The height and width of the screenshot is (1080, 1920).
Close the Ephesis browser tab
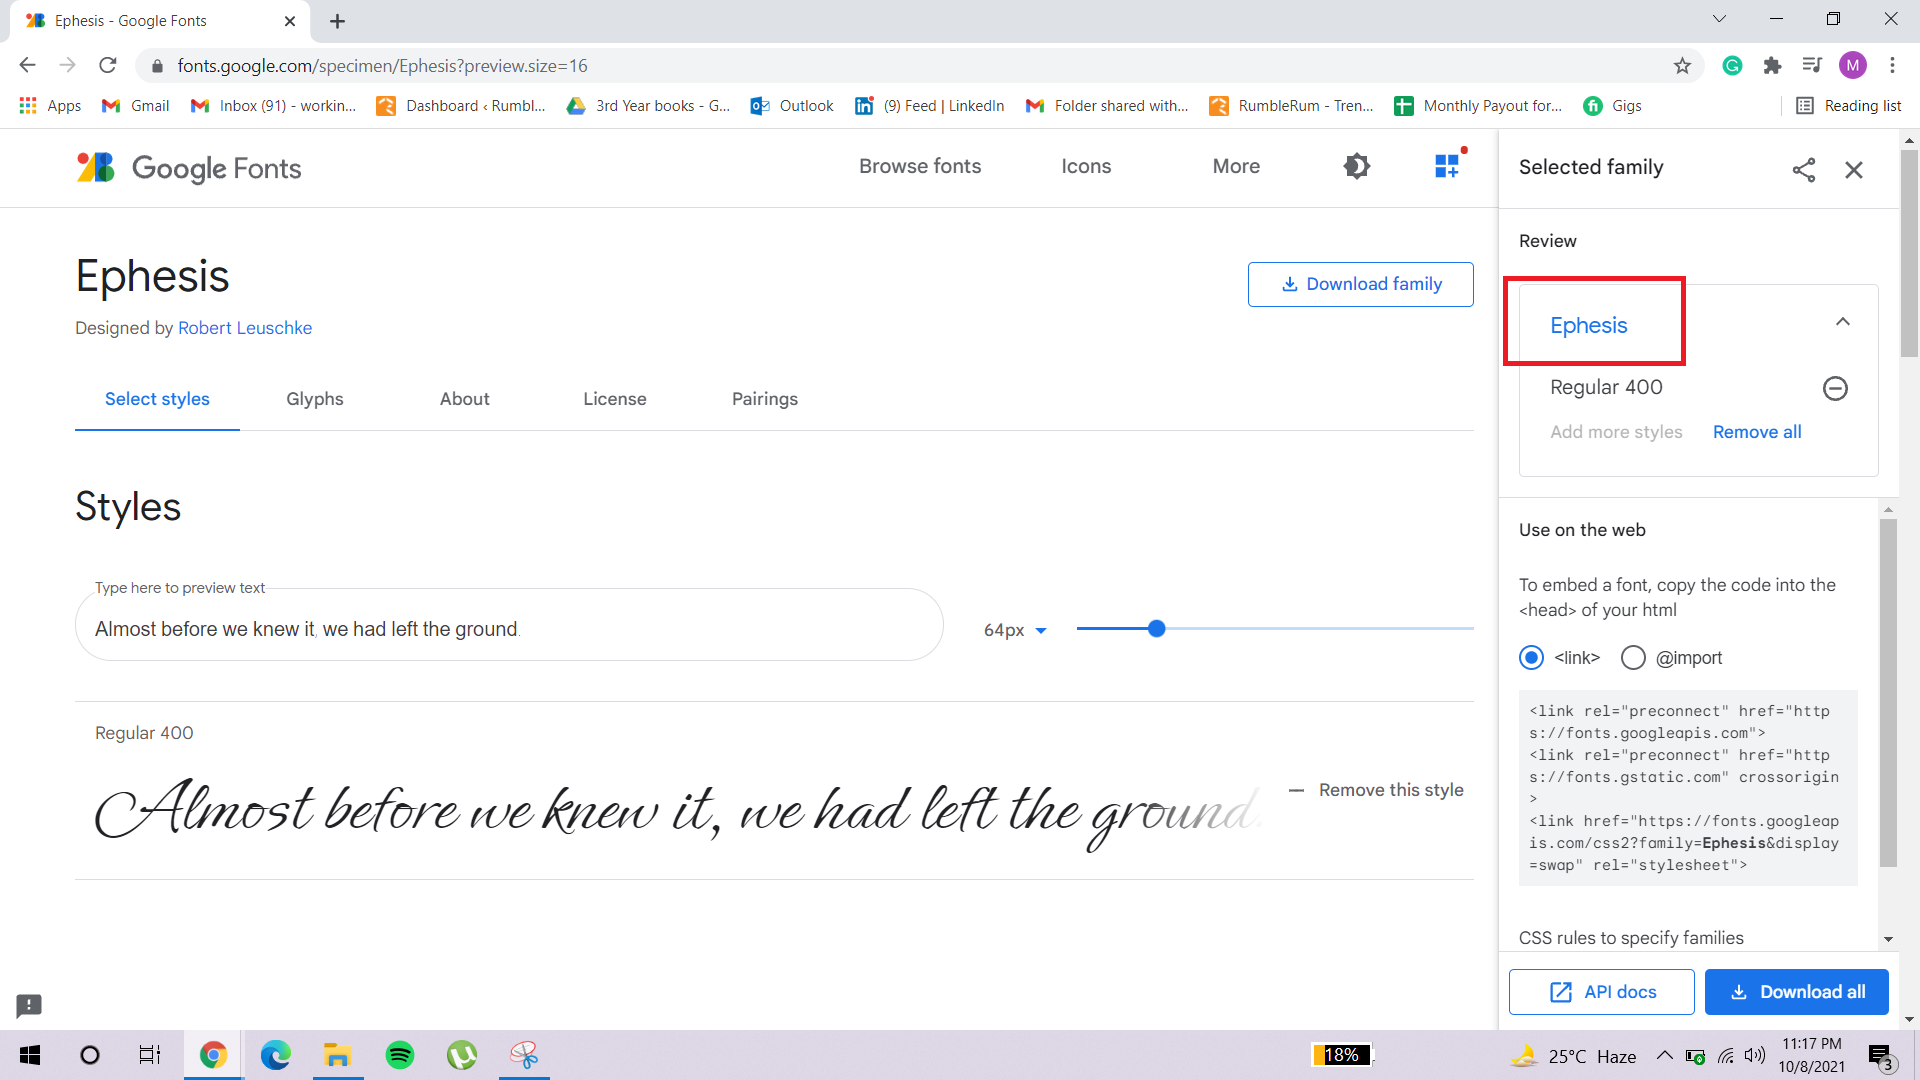point(290,21)
